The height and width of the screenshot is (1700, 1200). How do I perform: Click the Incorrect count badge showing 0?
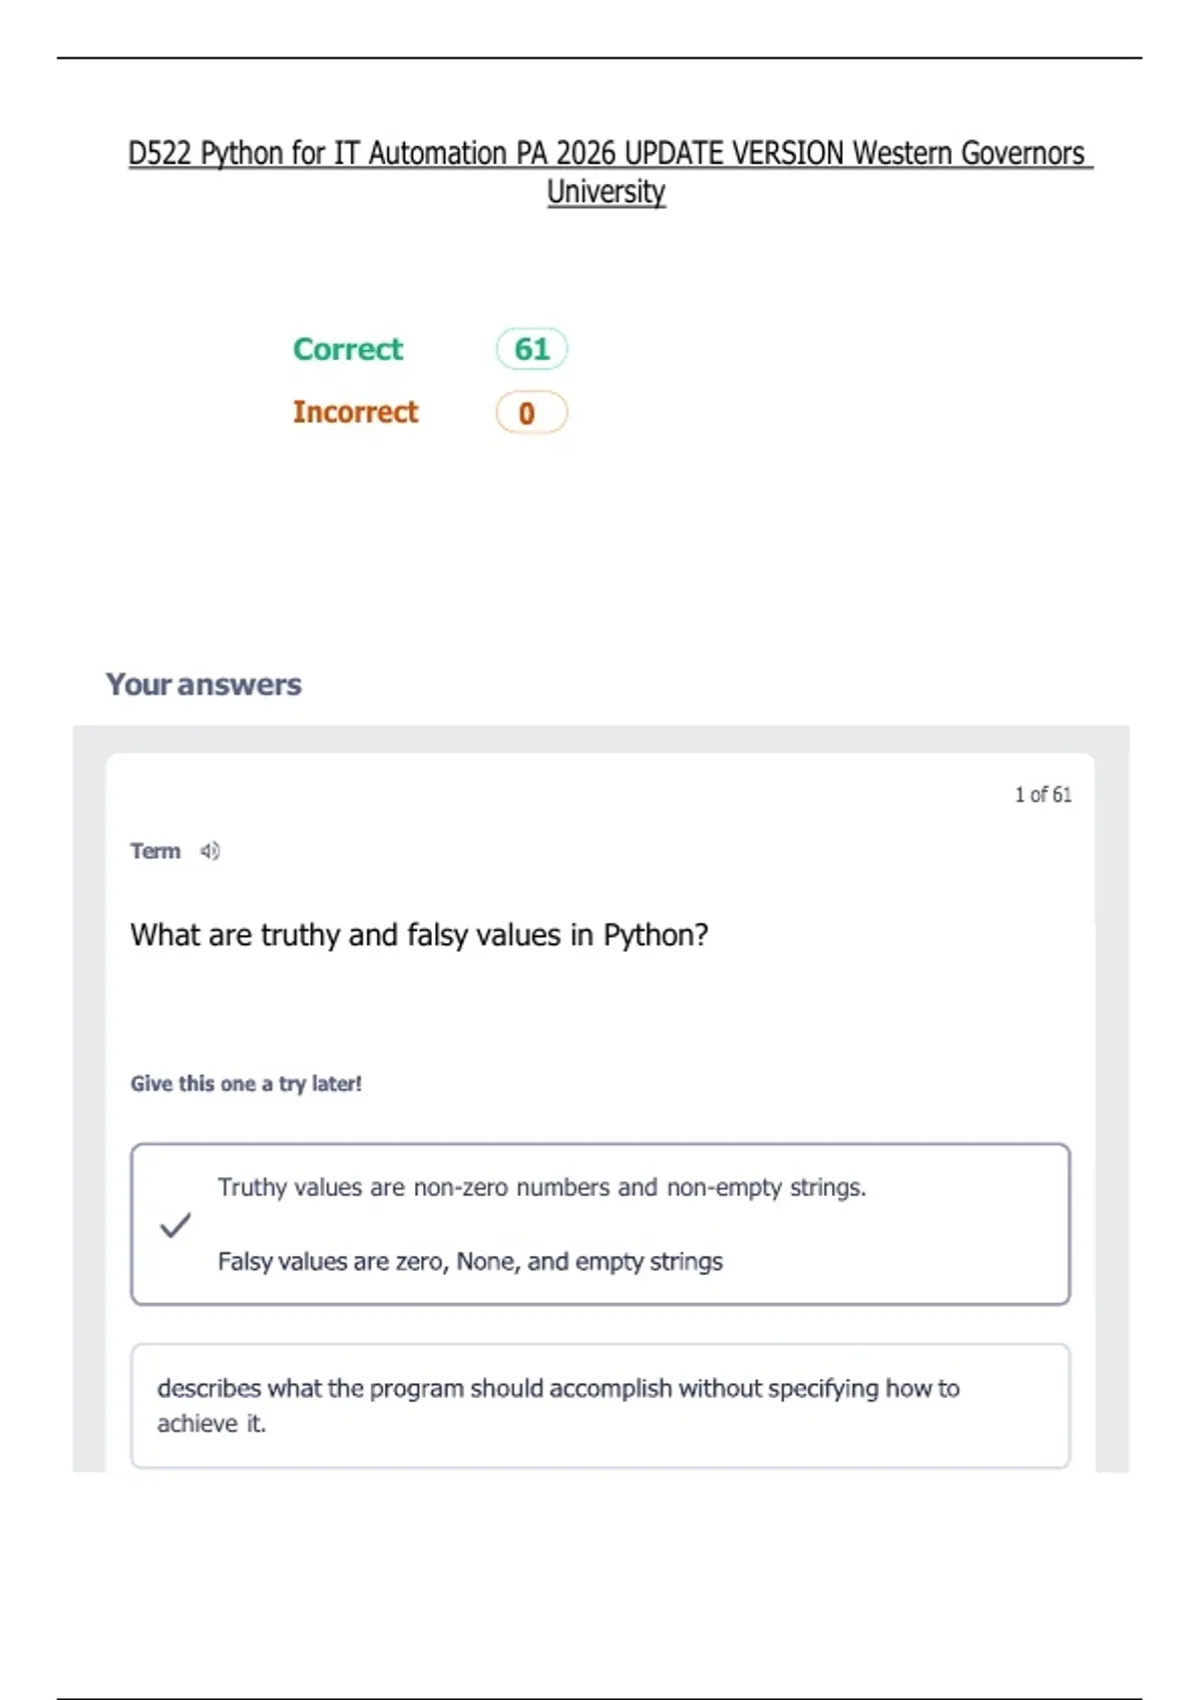coord(532,412)
